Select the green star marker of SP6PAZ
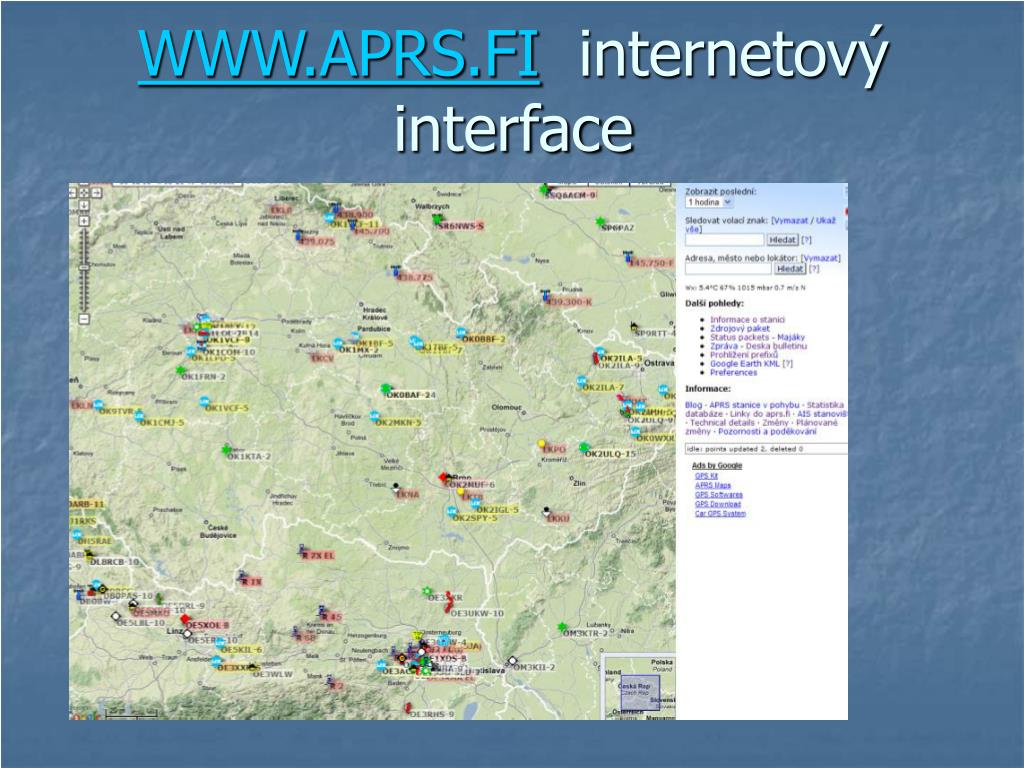Image resolution: width=1024 pixels, height=768 pixels. pyautogui.click(x=600, y=222)
